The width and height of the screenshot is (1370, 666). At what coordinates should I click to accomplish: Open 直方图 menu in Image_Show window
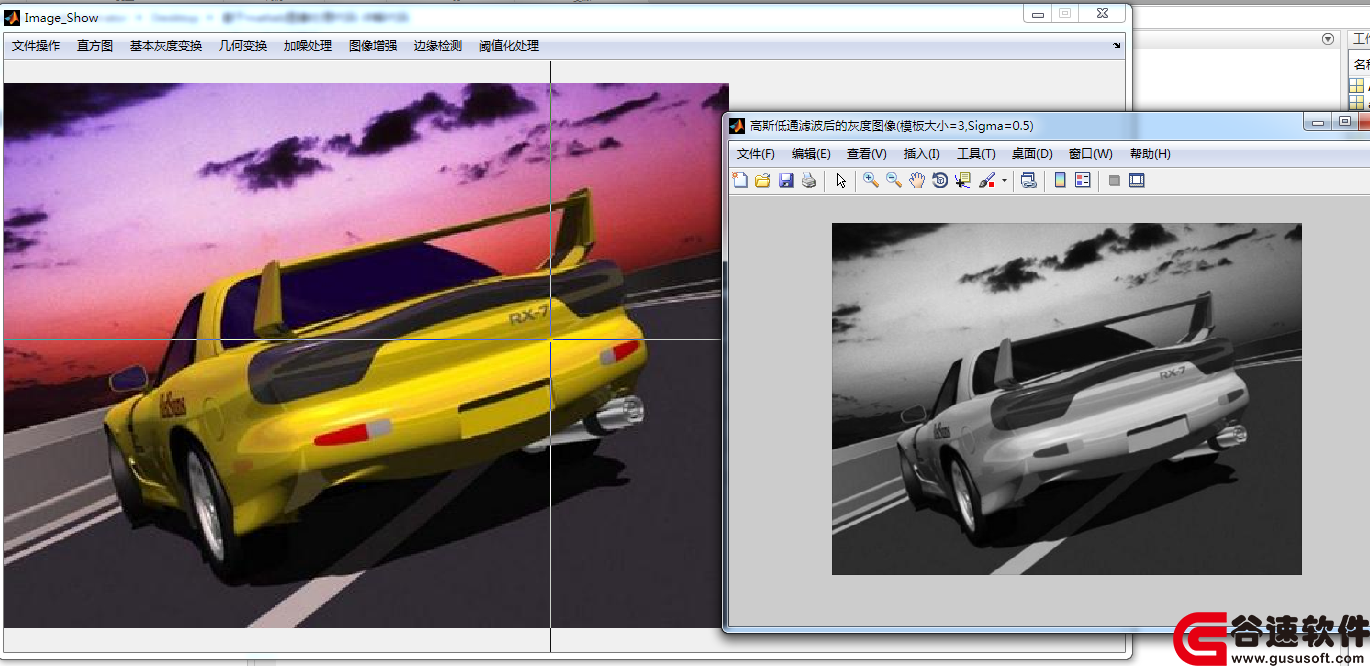(95, 46)
